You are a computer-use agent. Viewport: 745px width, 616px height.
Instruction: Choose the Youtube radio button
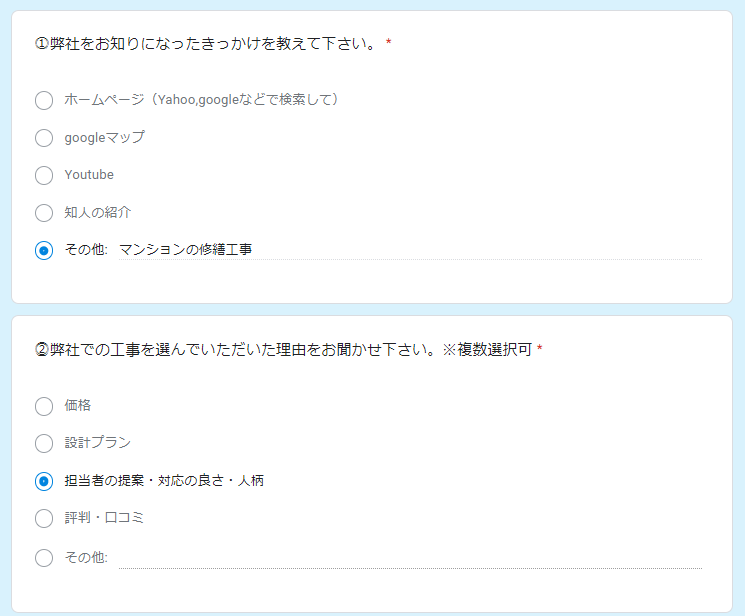tap(44, 175)
